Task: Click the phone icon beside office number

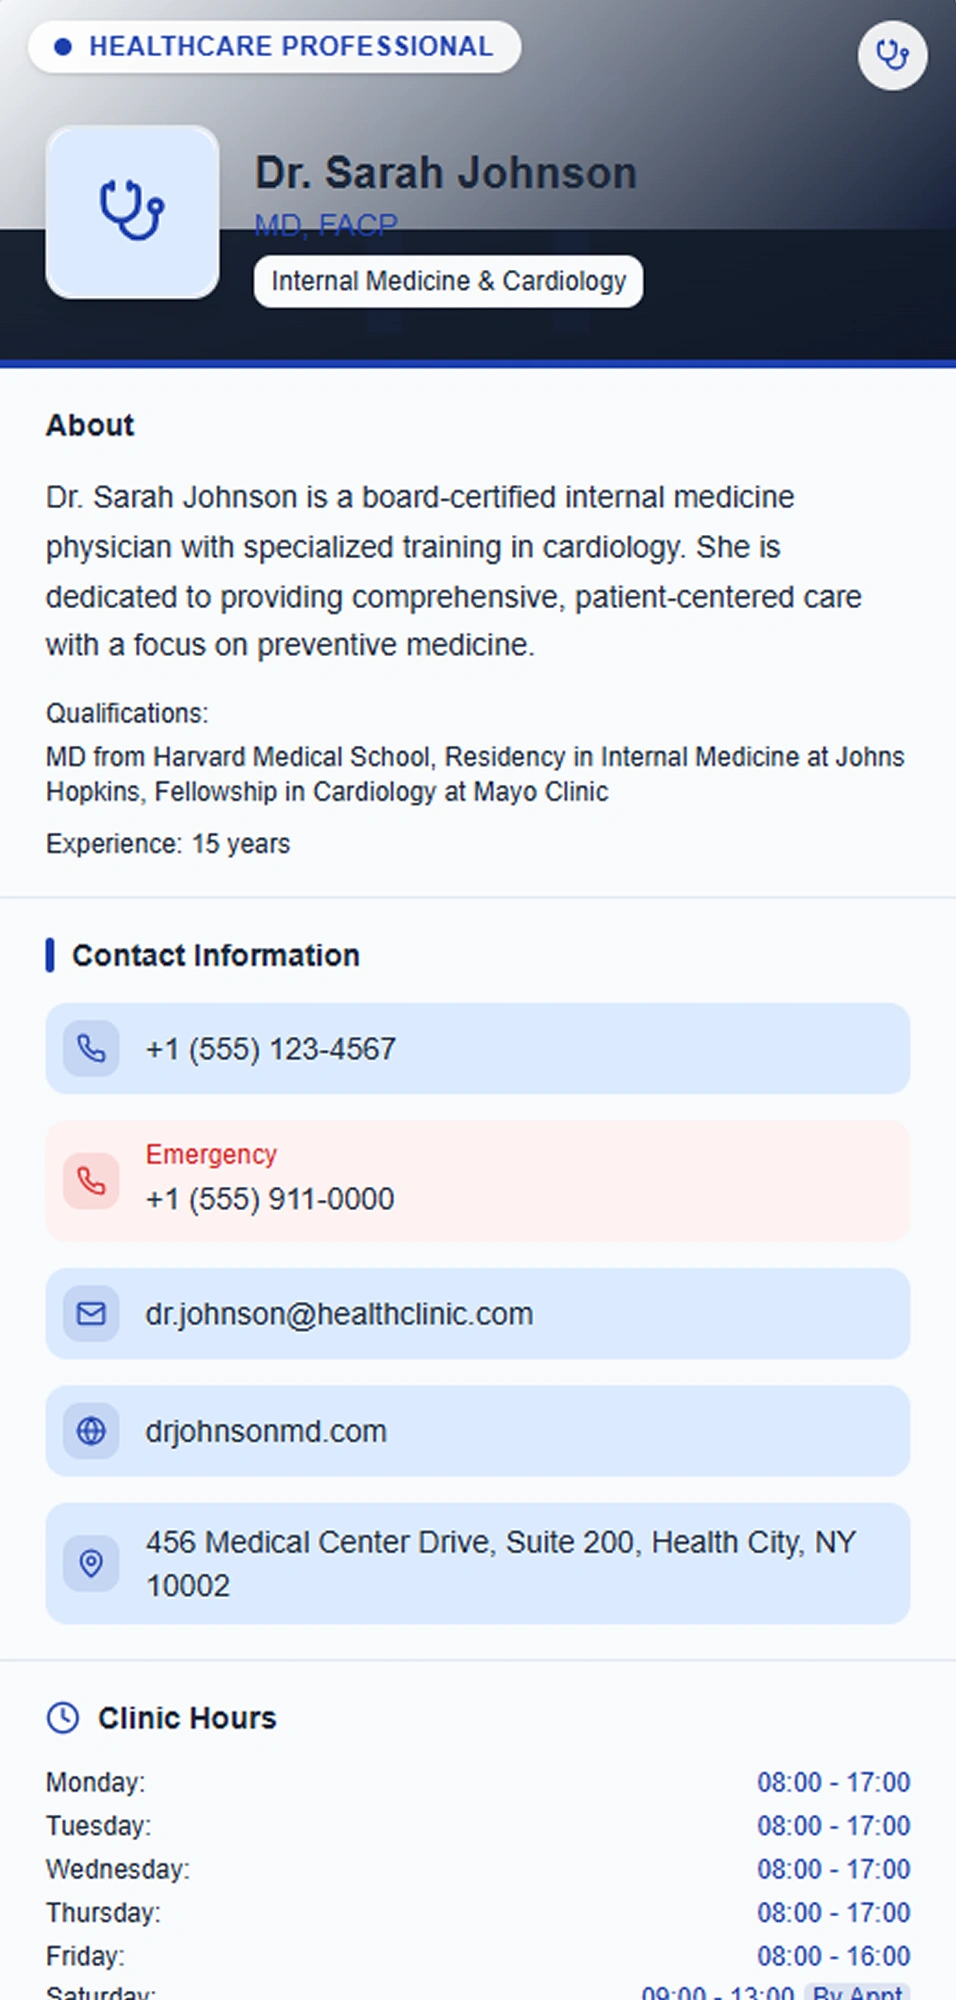Action: (91, 1049)
